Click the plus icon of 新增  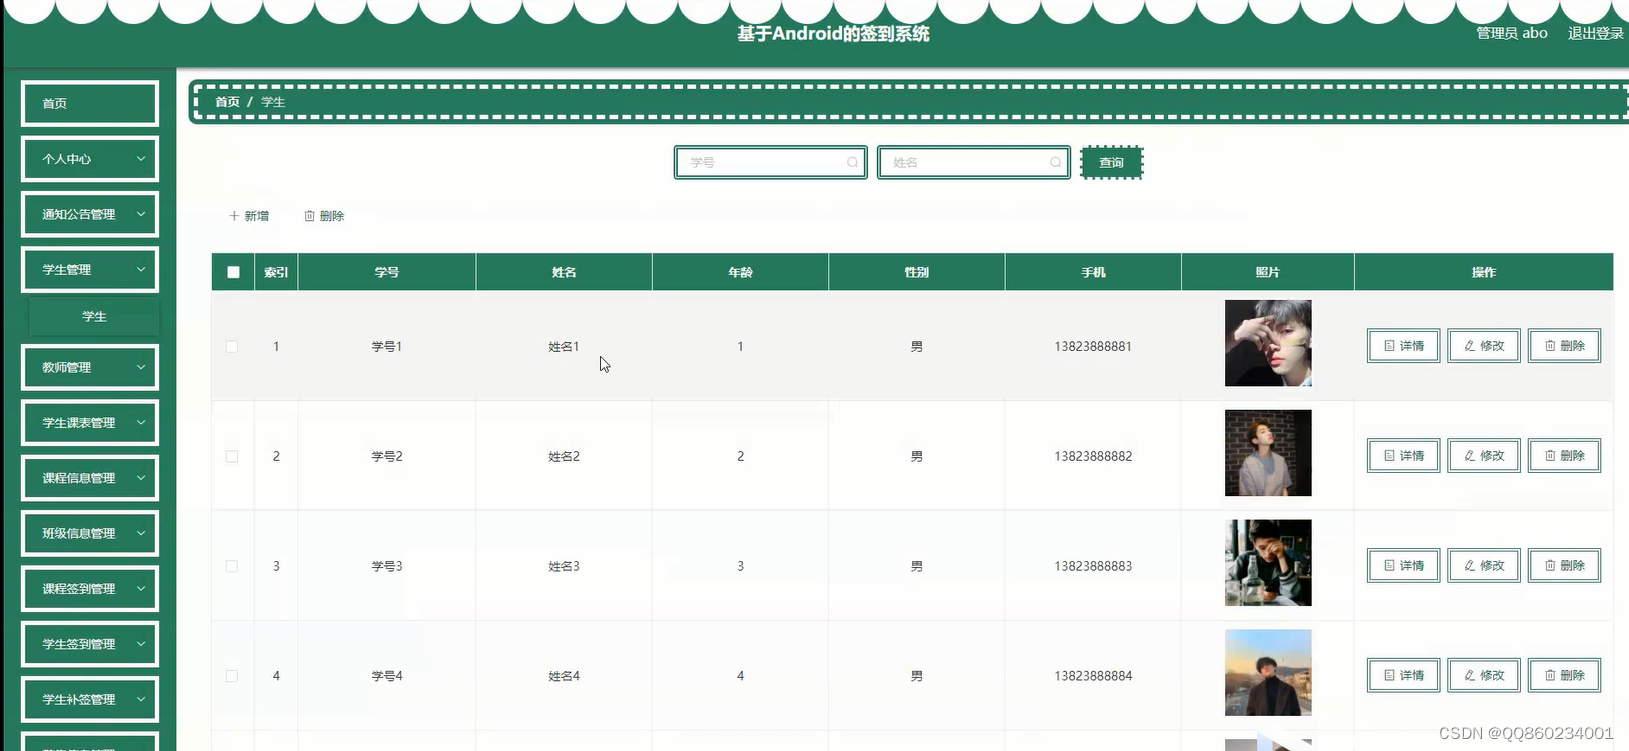pyautogui.click(x=234, y=216)
